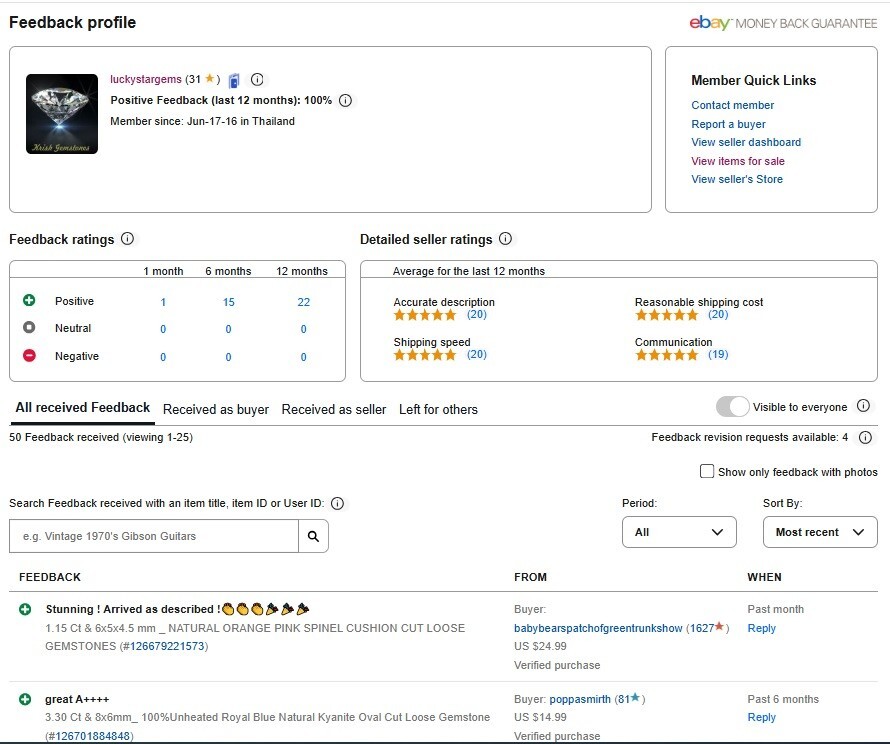Click info icon beside Search Feedback label
The image size is (890, 744).
coord(337,503)
